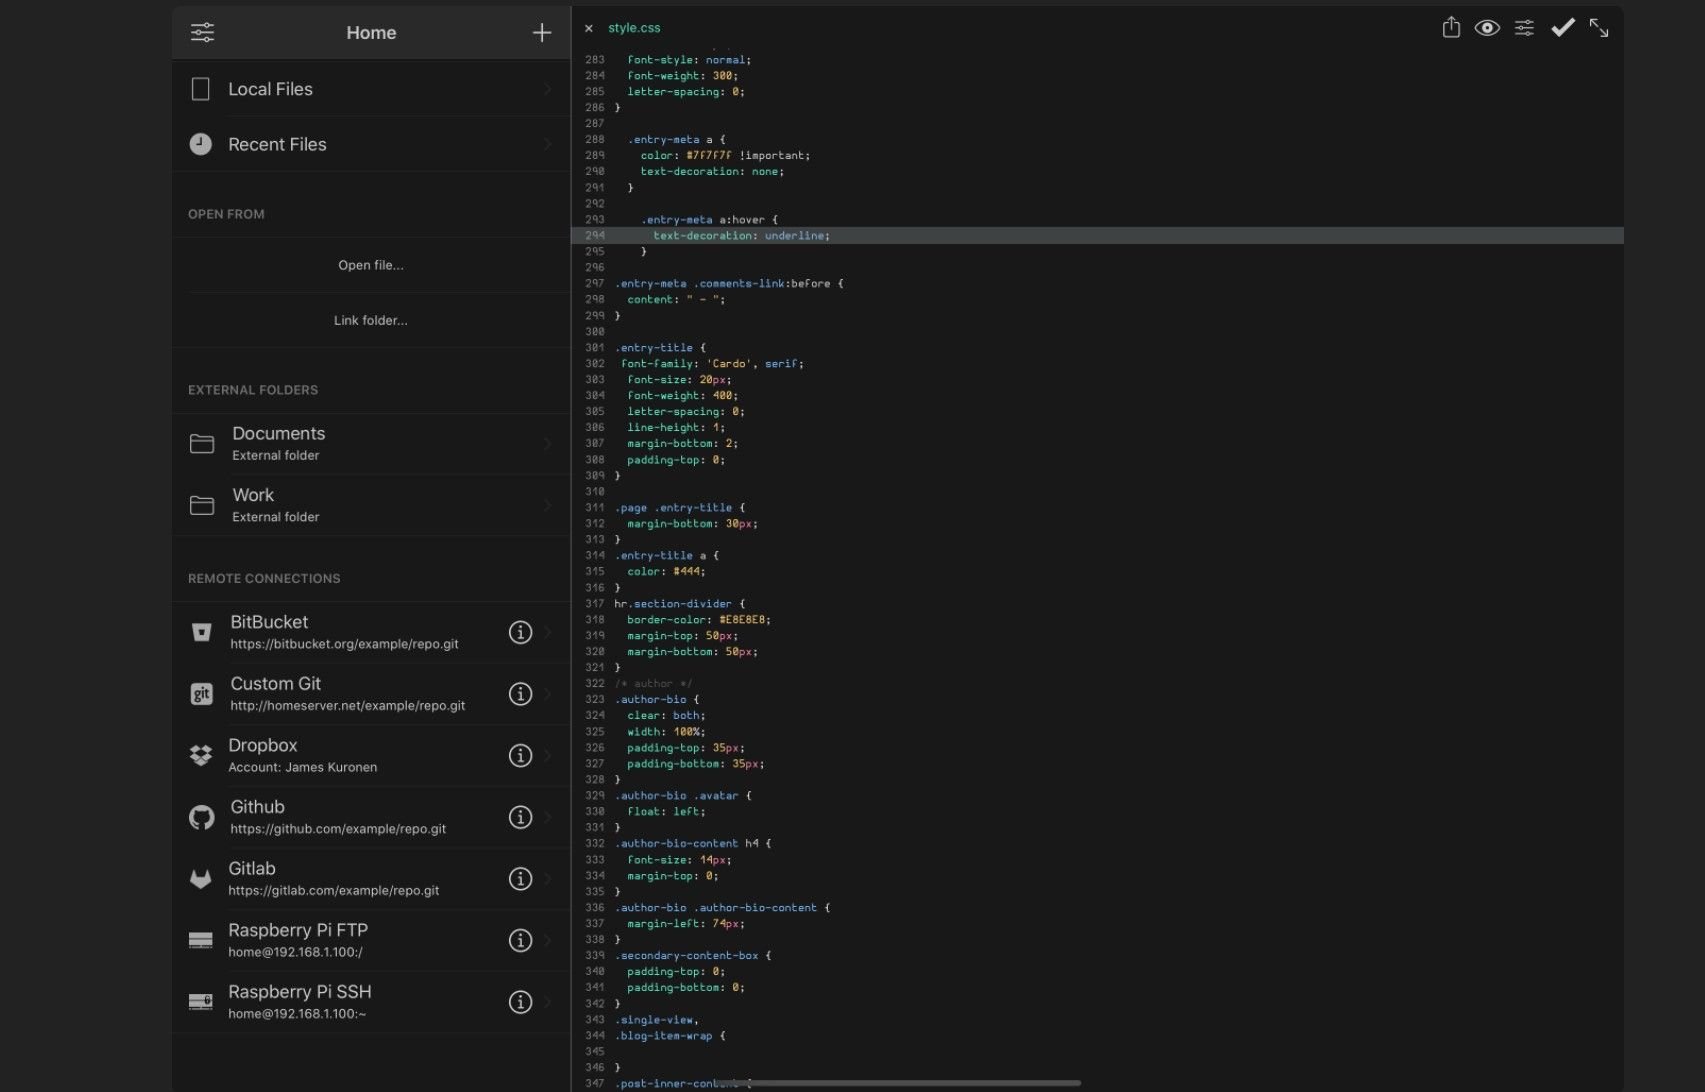The height and width of the screenshot is (1092, 1705).
Task: Show info for BitBucket connection
Action: (520, 632)
